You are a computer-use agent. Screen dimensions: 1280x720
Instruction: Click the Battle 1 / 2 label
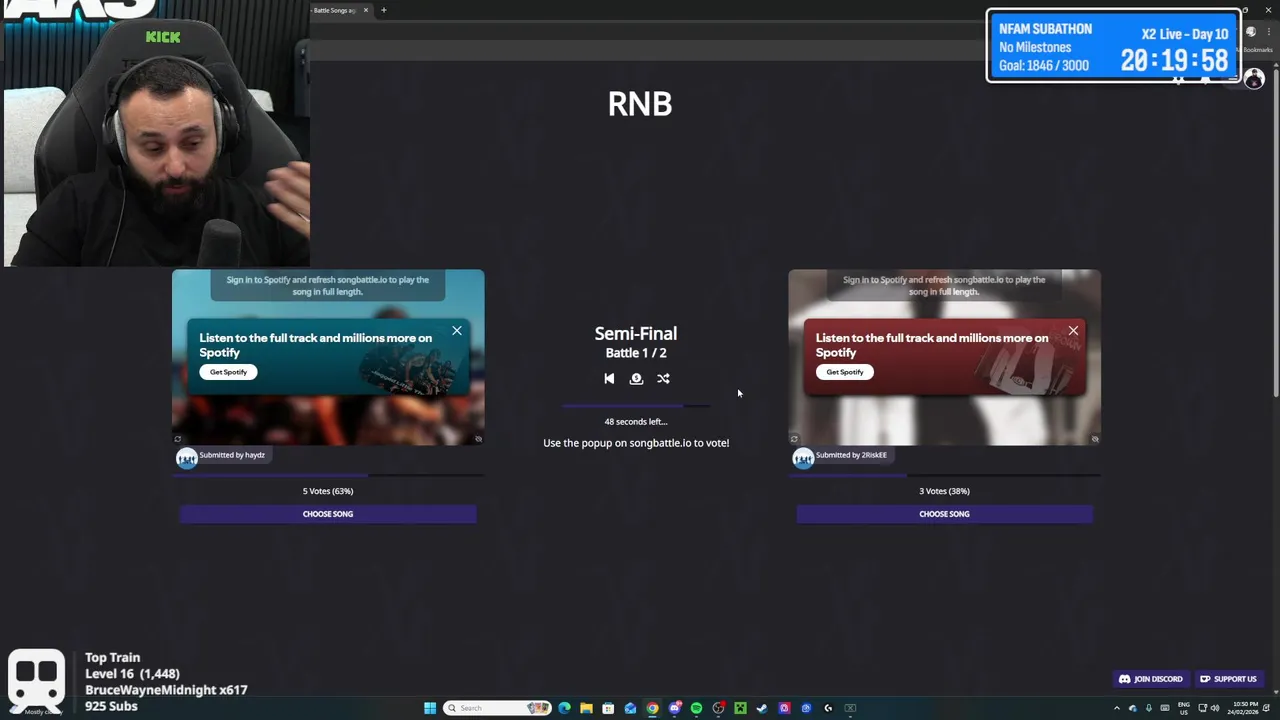pyautogui.click(x=636, y=353)
